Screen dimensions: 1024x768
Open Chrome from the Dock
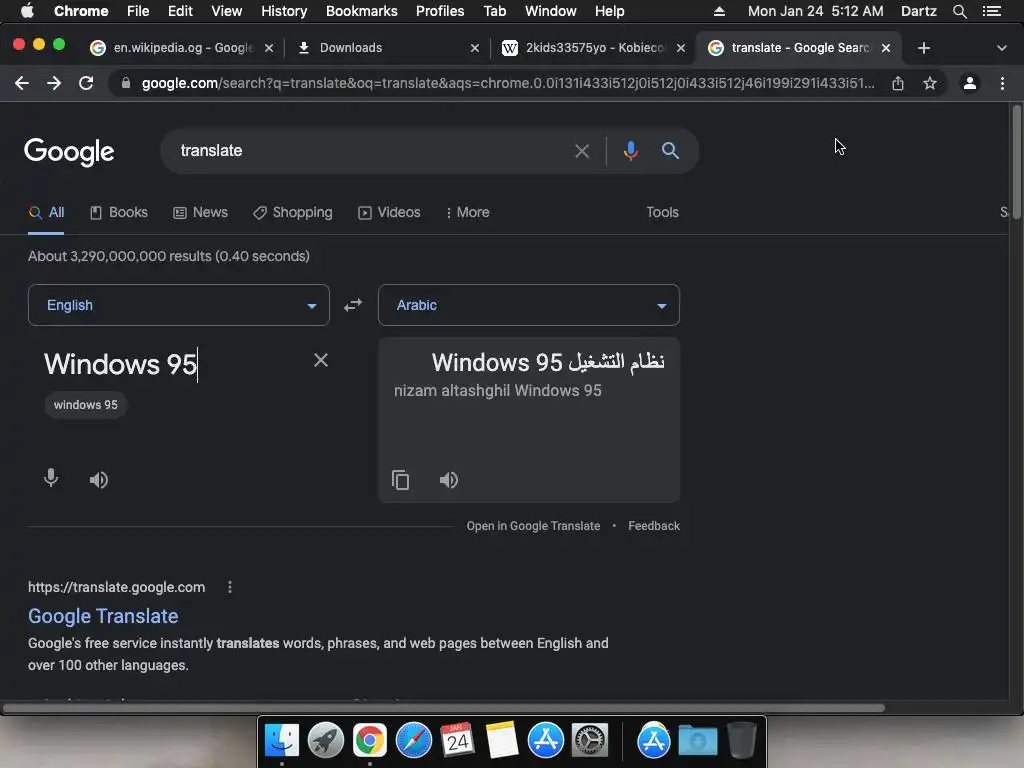click(370, 741)
